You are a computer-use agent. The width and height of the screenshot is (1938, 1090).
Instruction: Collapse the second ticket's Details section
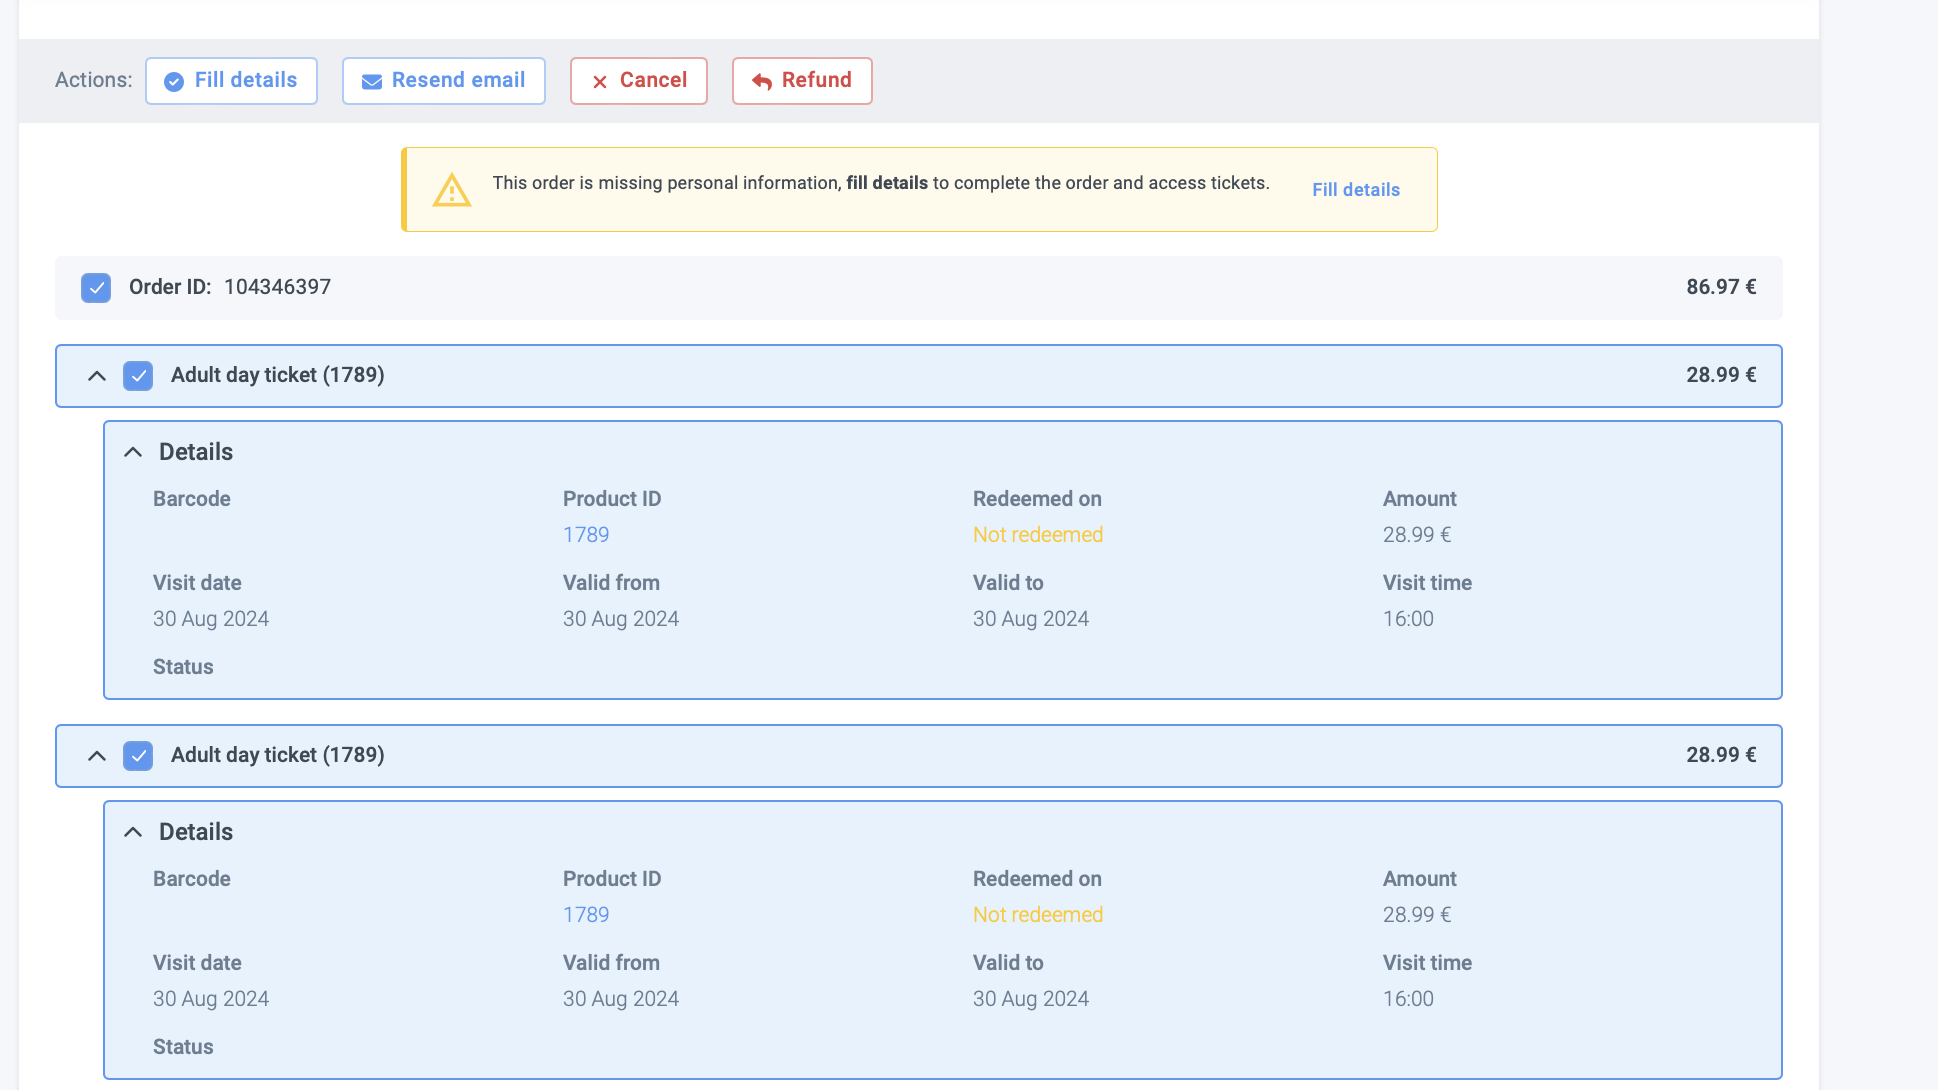(x=133, y=832)
